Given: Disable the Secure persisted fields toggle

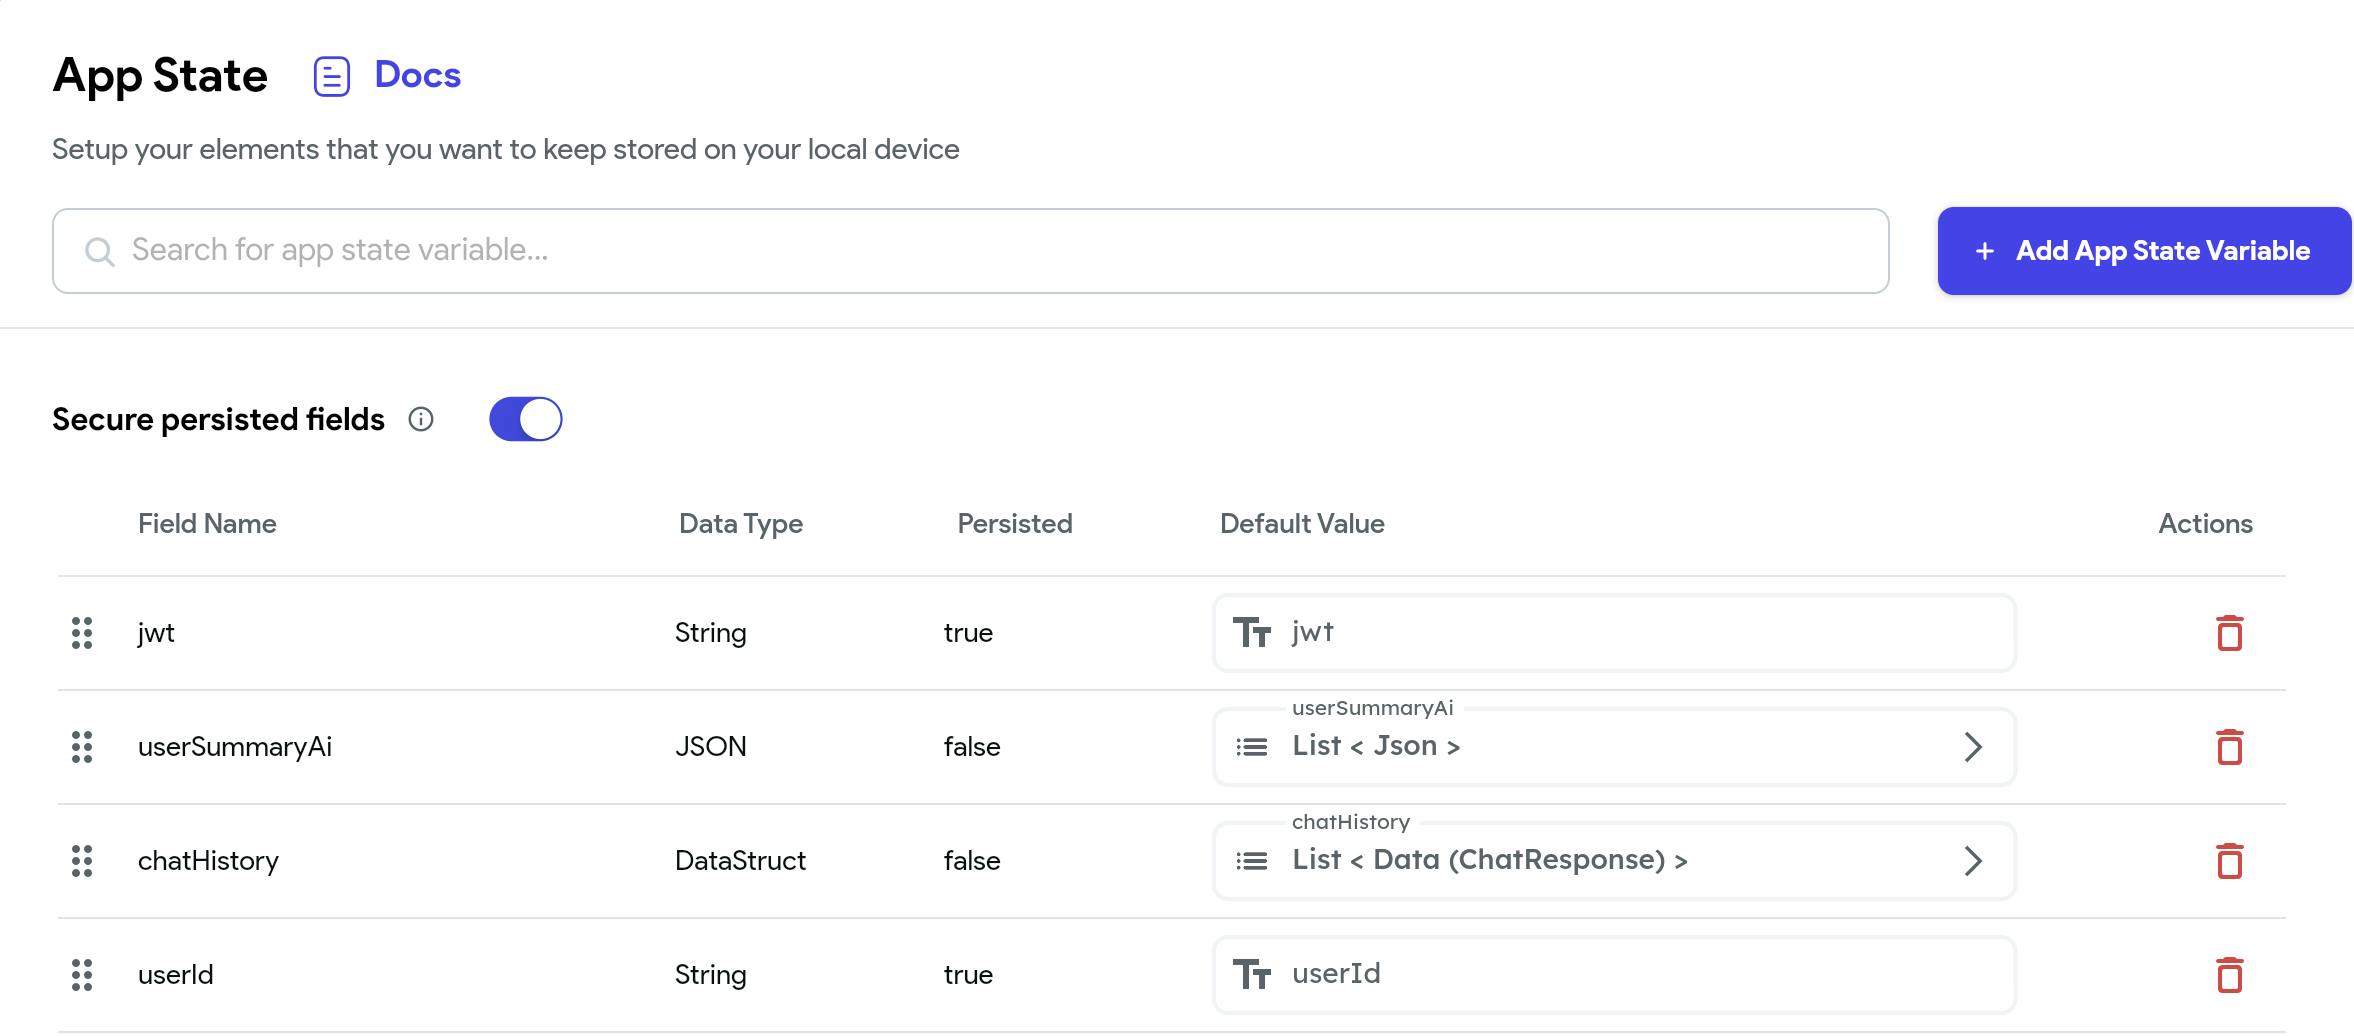Looking at the screenshot, I should [526, 419].
